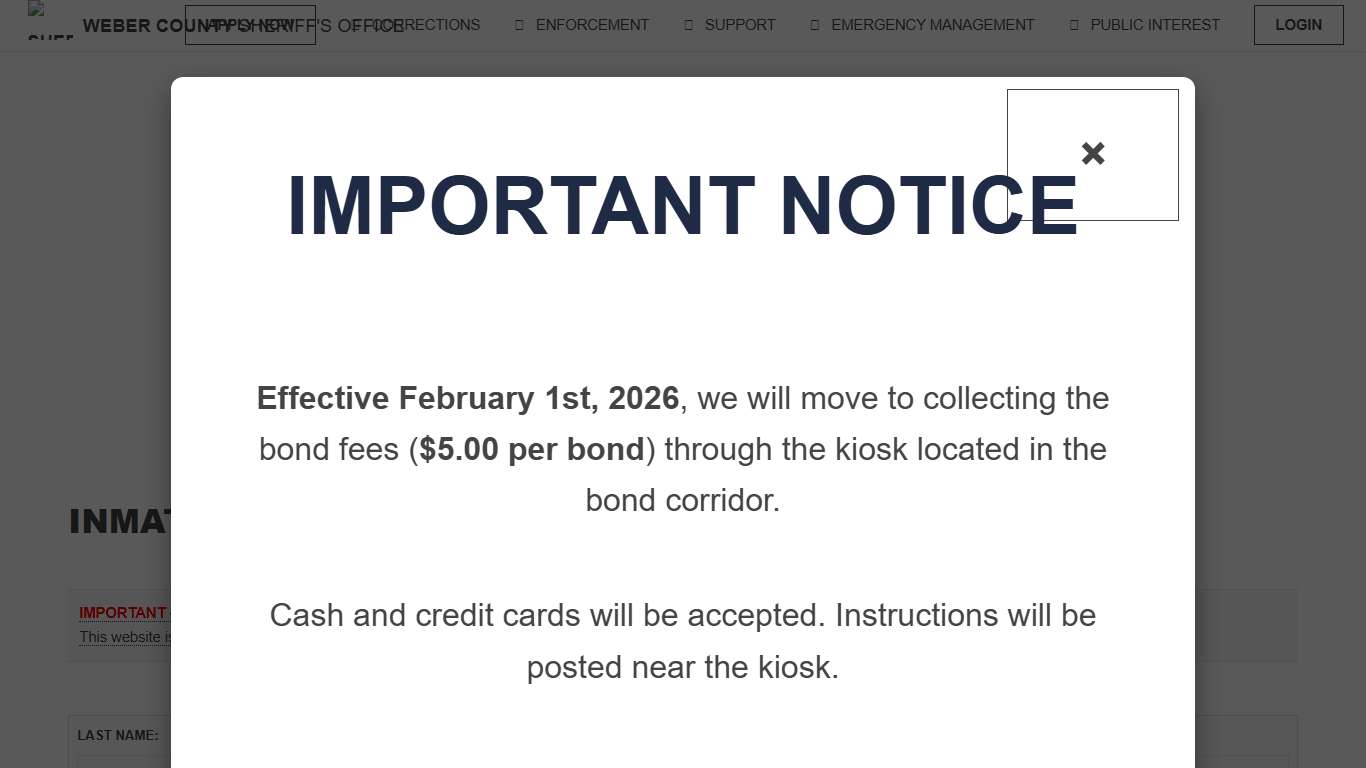This screenshot has width=1366, height=768.
Task: Open the Public Interest menu
Action: pos(1154,25)
